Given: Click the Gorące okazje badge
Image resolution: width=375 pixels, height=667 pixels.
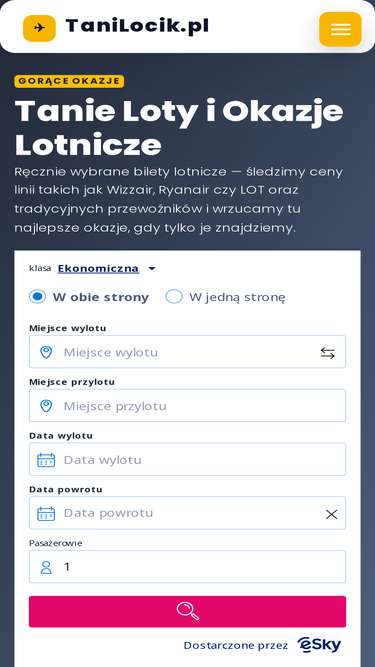Looking at the screenshot, I should click(x=69, y=81).
